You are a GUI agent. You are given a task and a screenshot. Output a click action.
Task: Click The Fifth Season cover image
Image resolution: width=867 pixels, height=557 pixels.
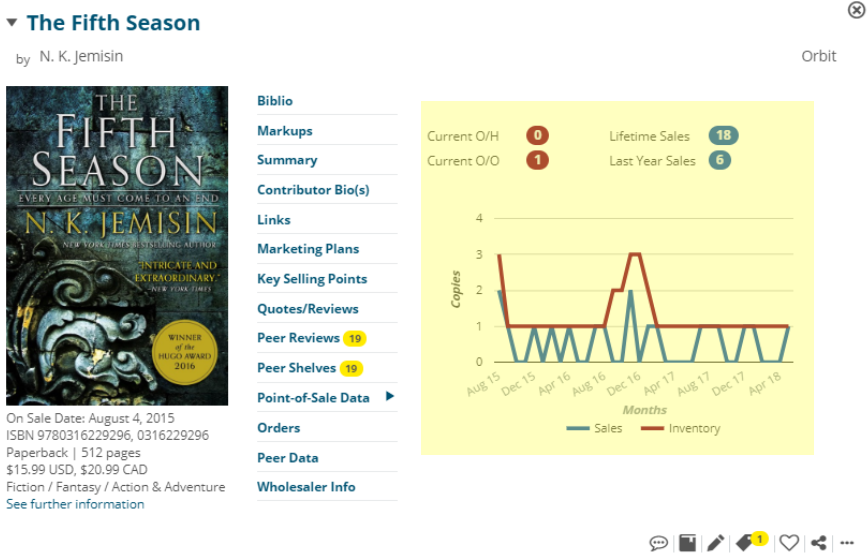click(116, 245)
